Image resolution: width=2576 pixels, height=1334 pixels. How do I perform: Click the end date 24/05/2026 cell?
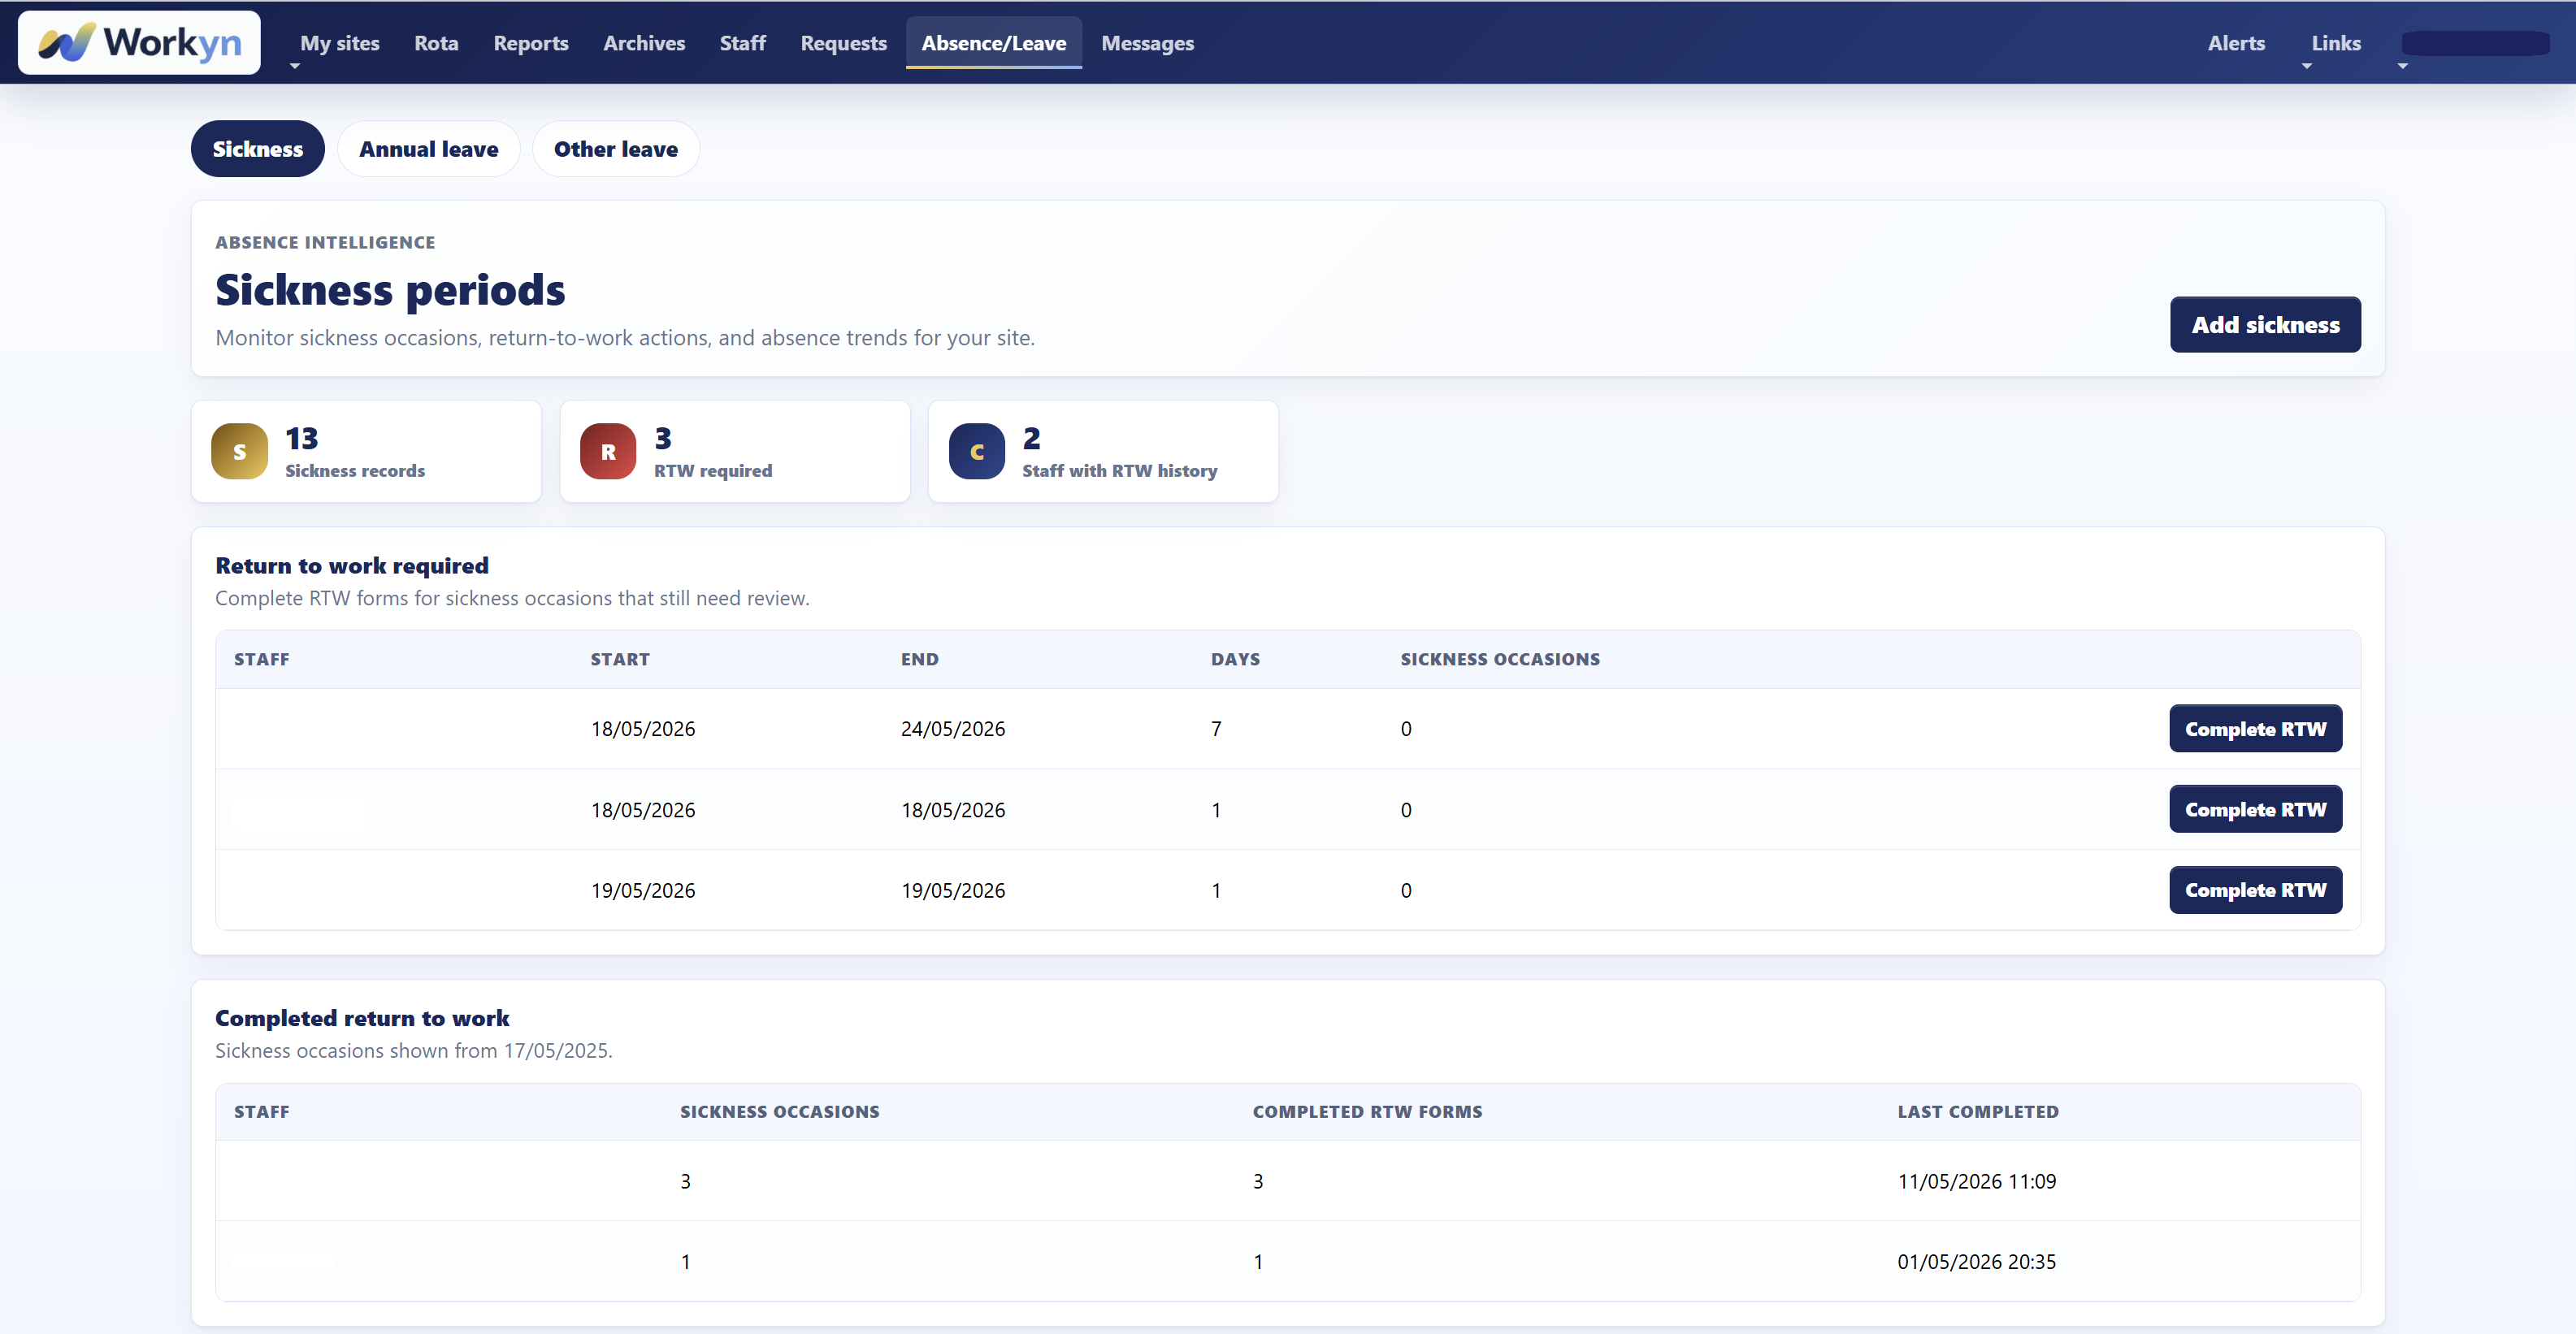[x=952, y=729]
